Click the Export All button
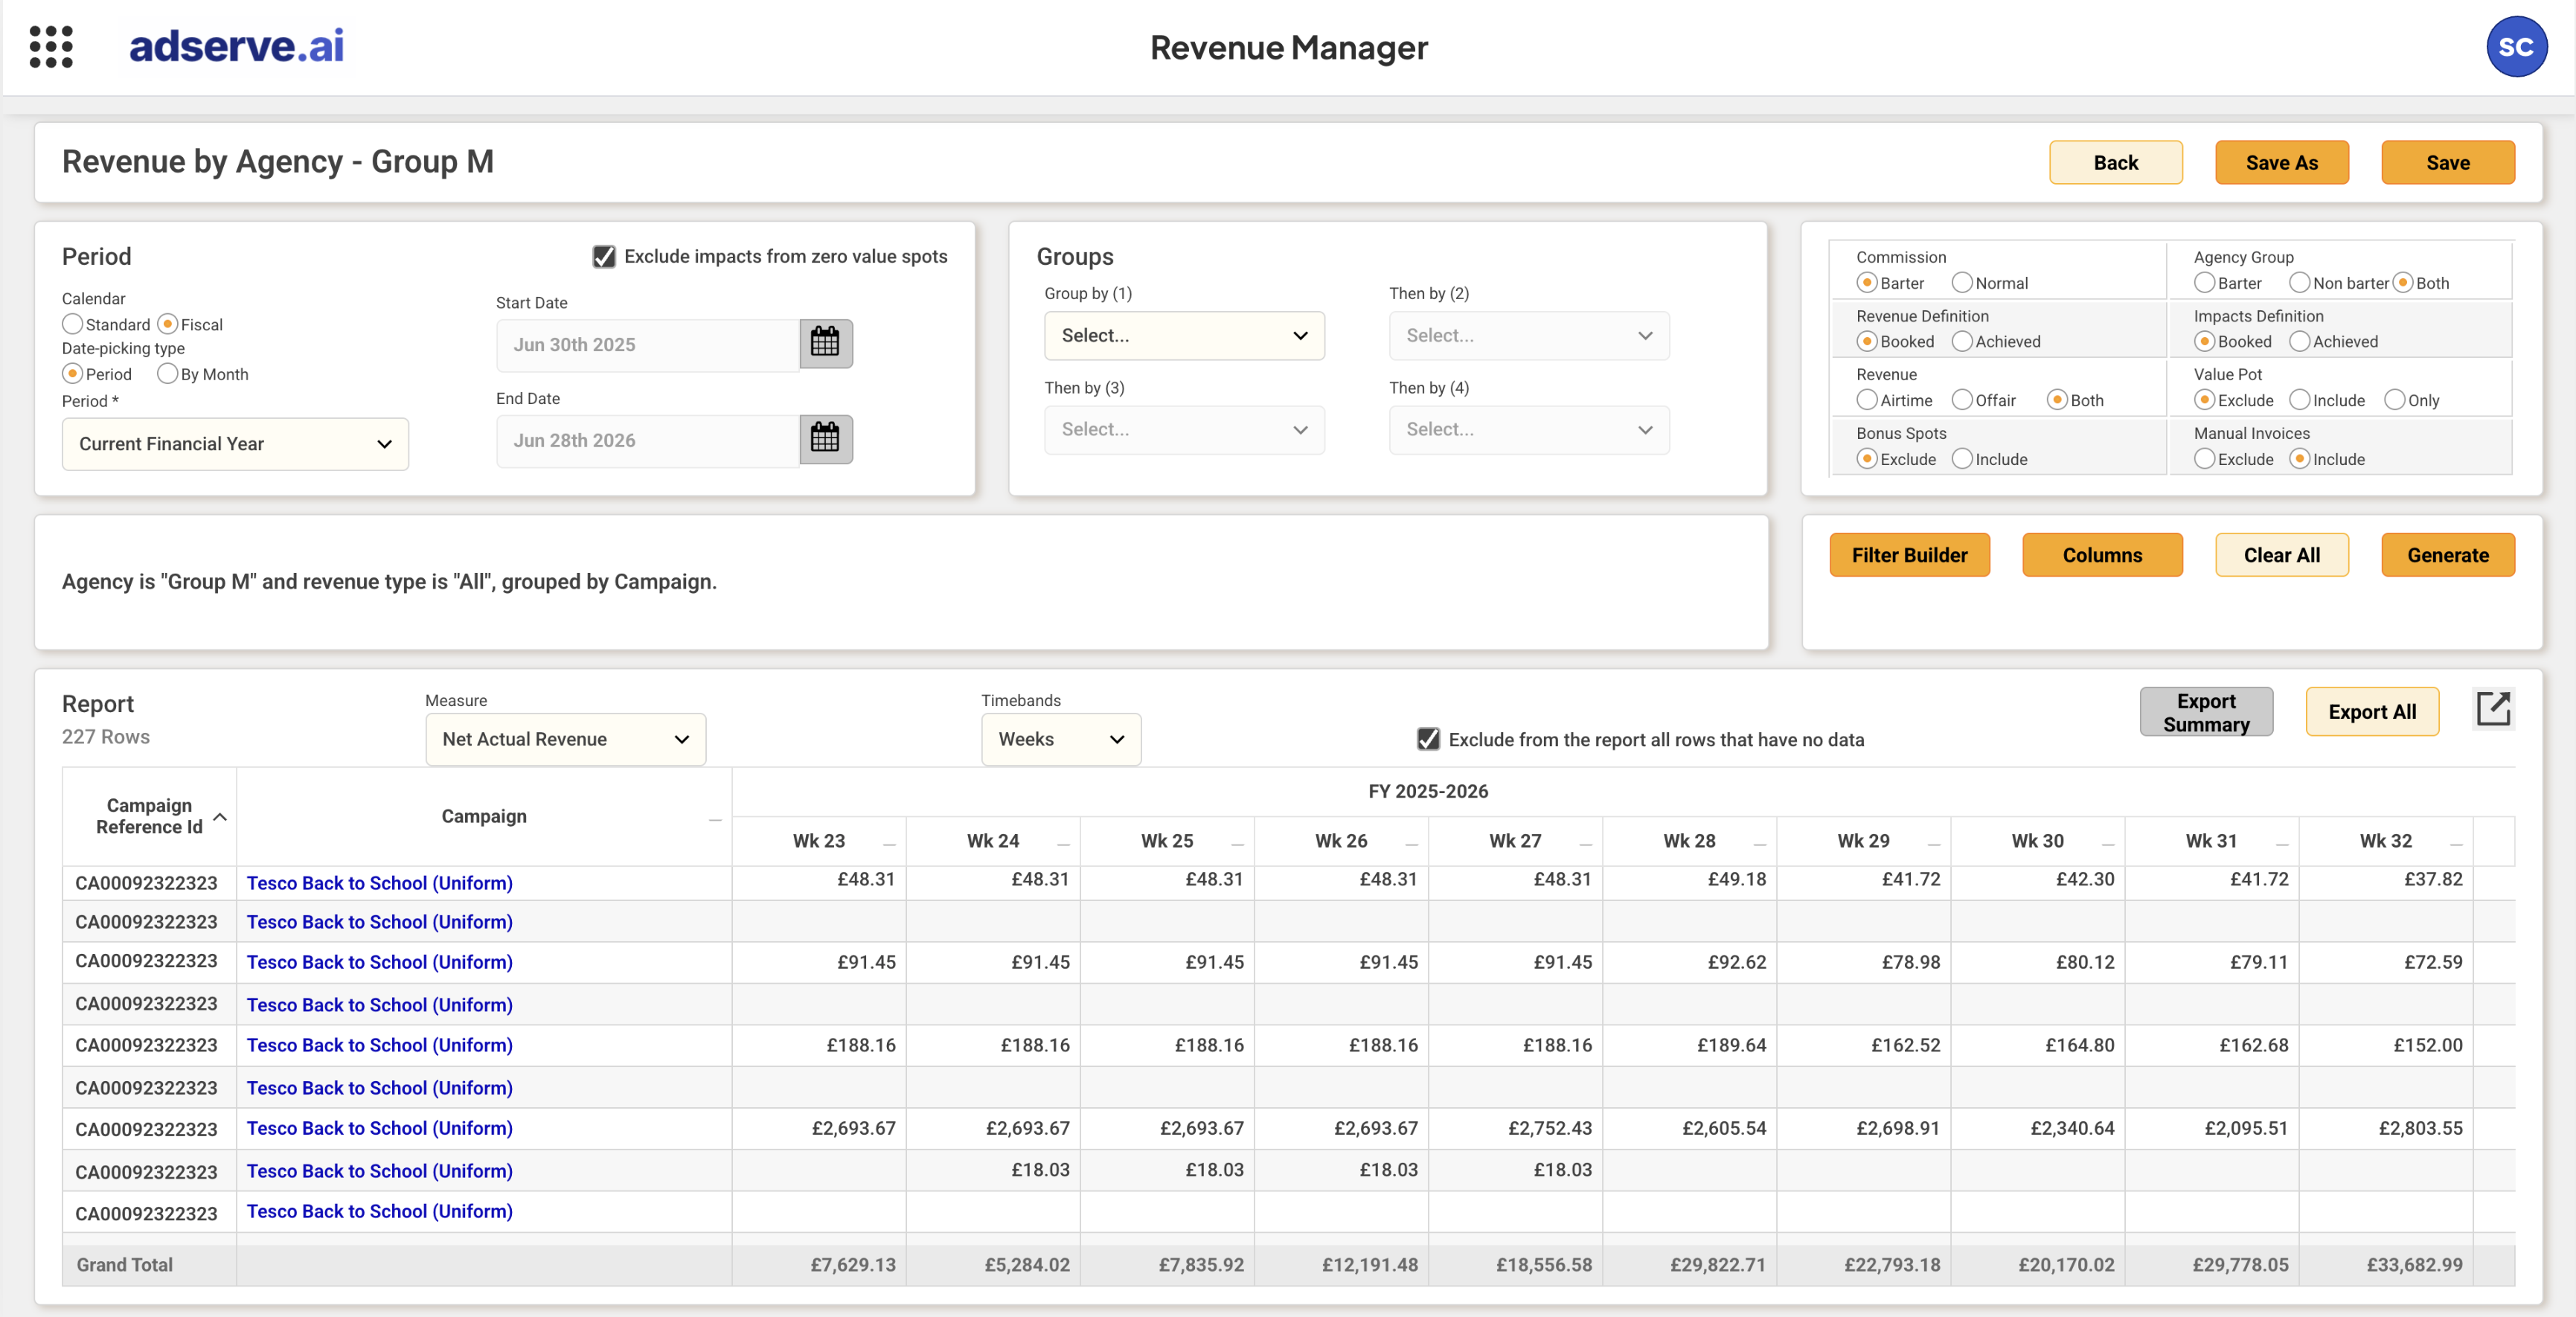 (2372, 712)
